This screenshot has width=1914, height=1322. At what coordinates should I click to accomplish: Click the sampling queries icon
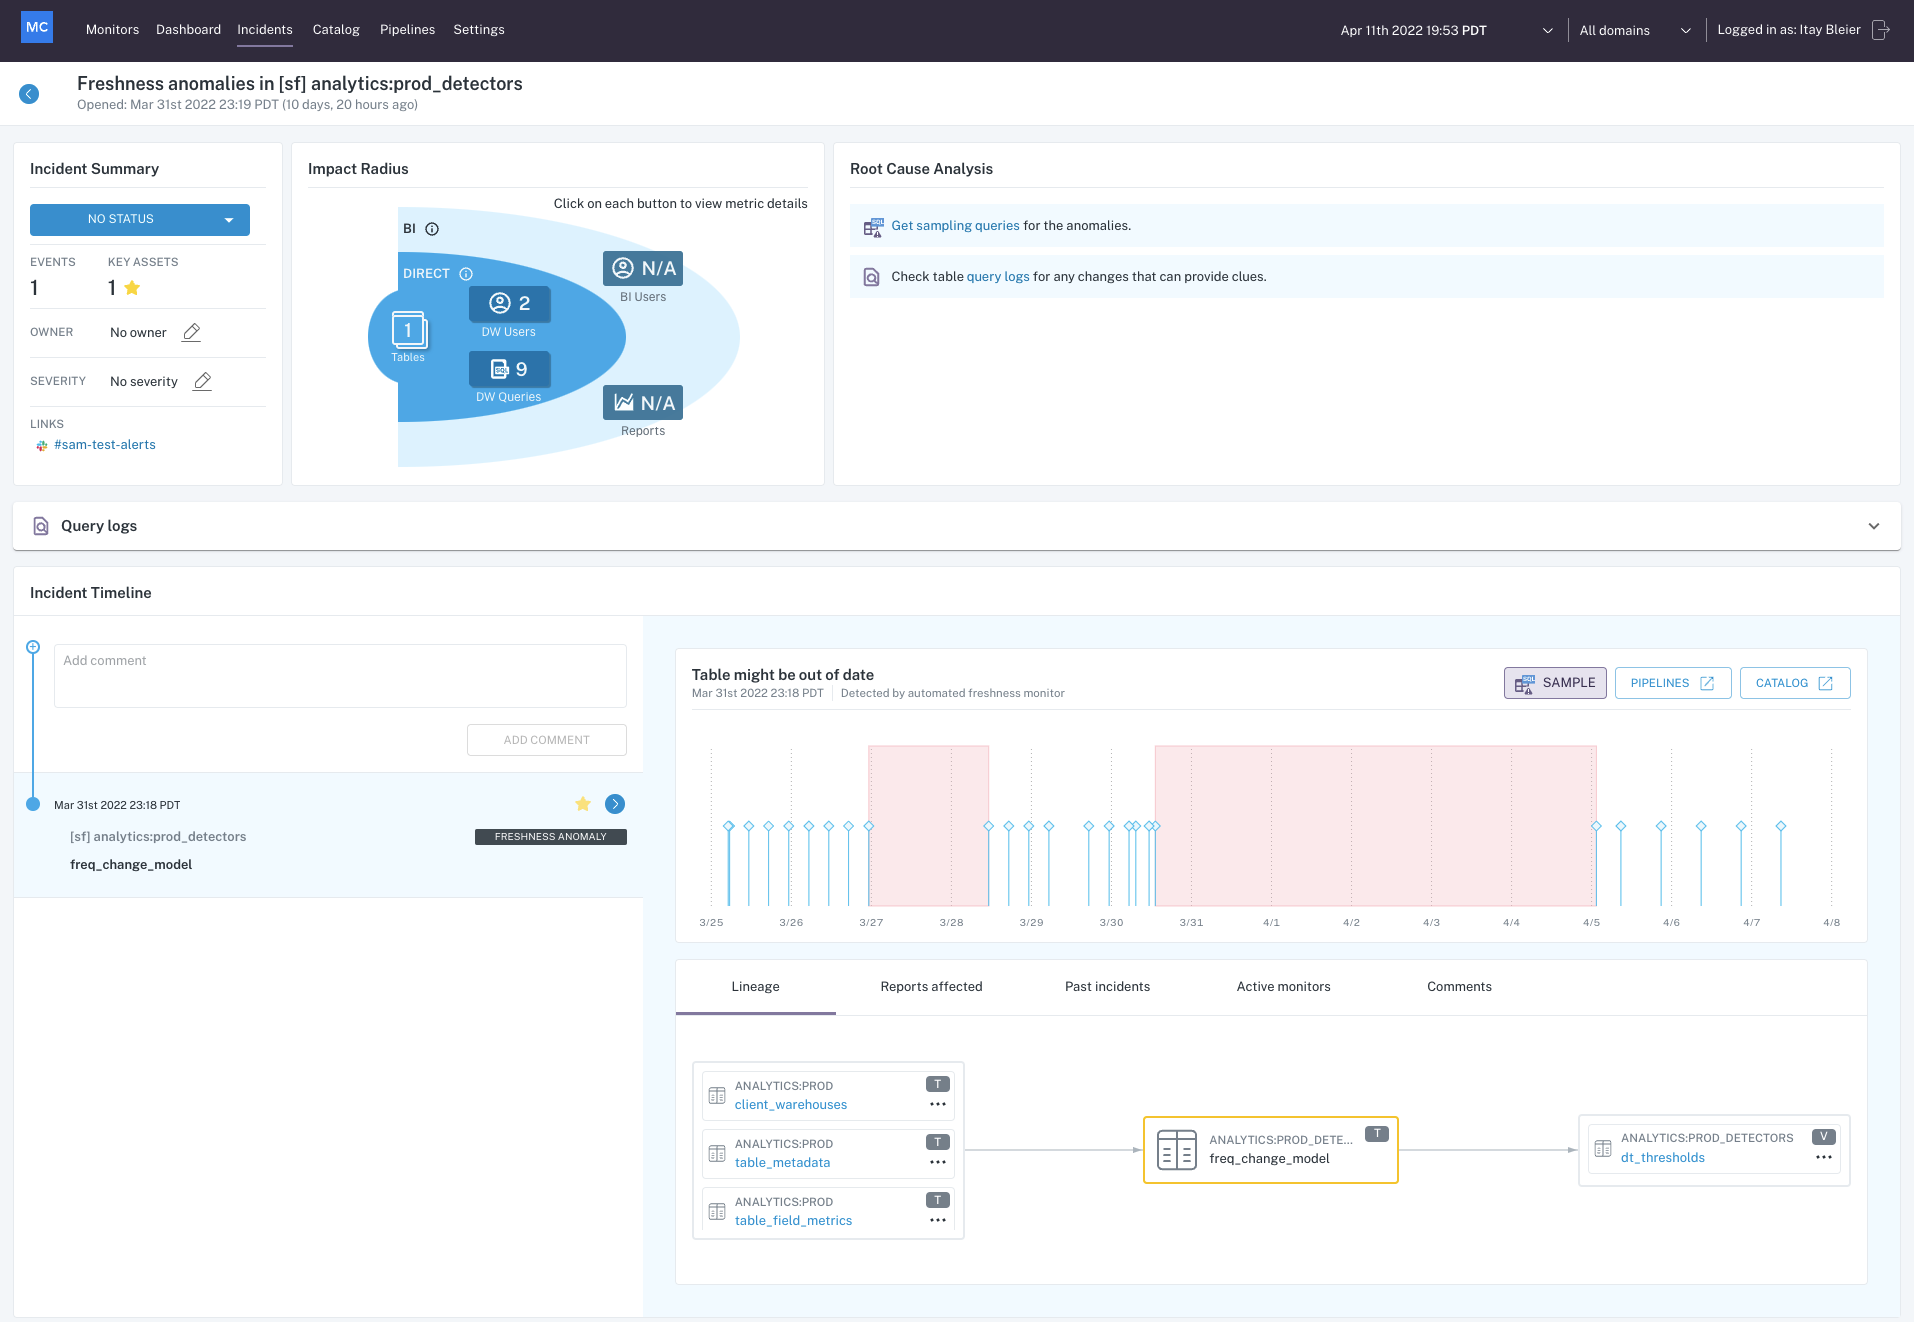point(873,227)
